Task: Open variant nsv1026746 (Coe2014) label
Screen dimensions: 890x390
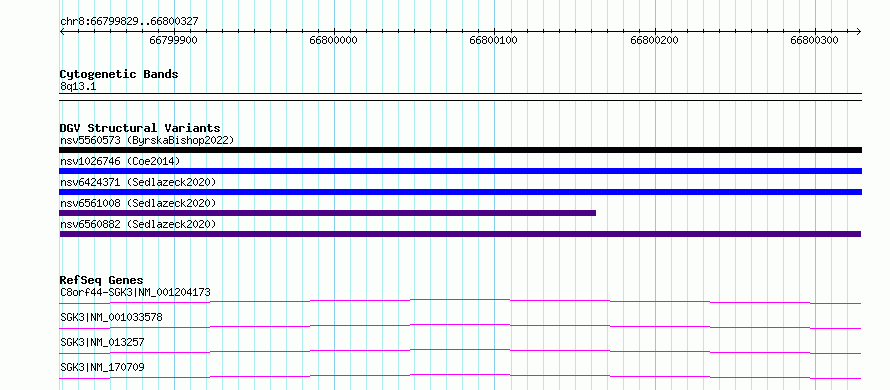Action: (x=120, y=161)
